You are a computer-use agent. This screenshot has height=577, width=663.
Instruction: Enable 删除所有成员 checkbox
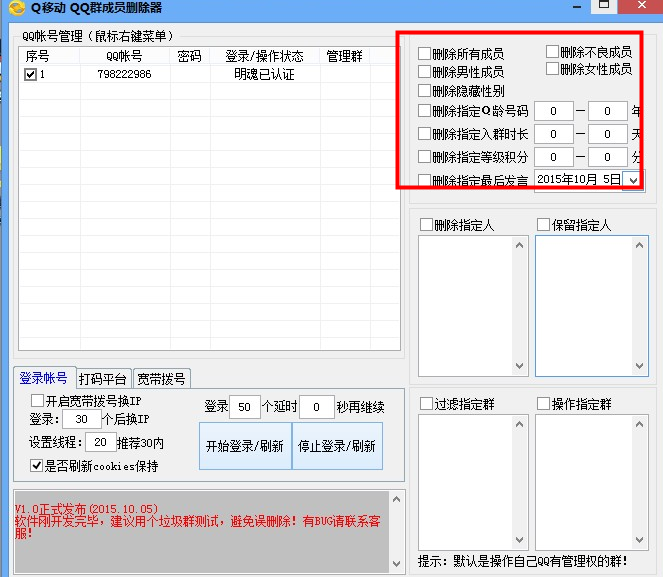(x=424, y=54)
